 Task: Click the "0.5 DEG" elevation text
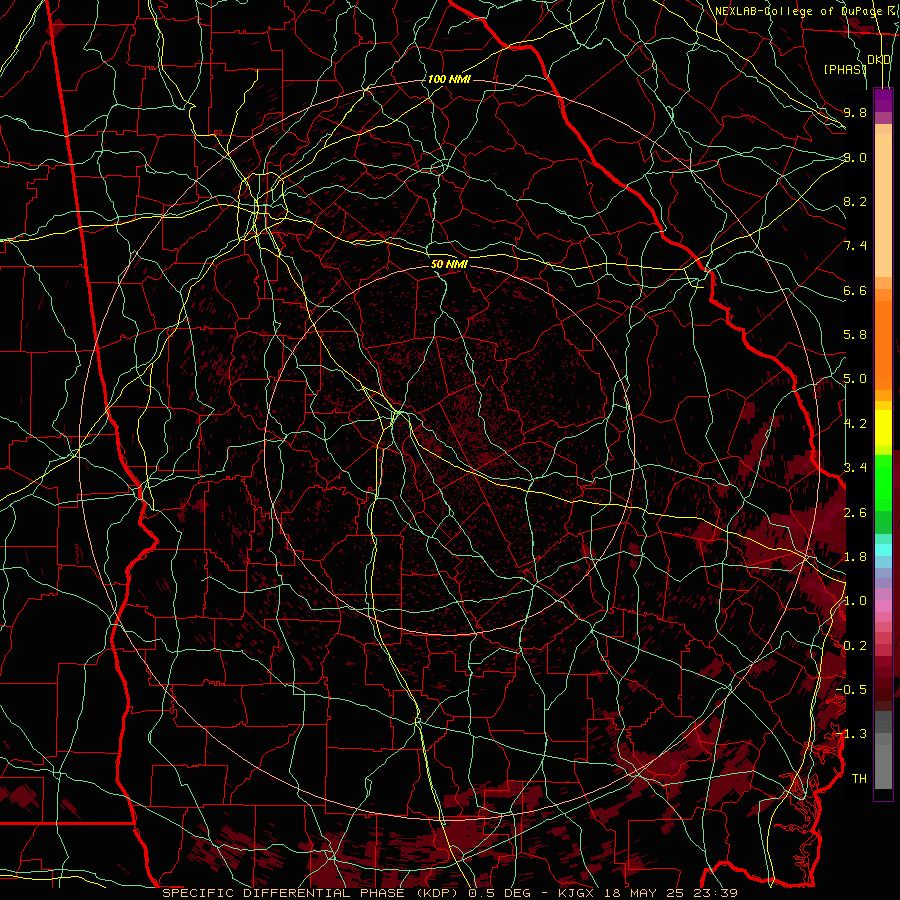pos(498,893)
